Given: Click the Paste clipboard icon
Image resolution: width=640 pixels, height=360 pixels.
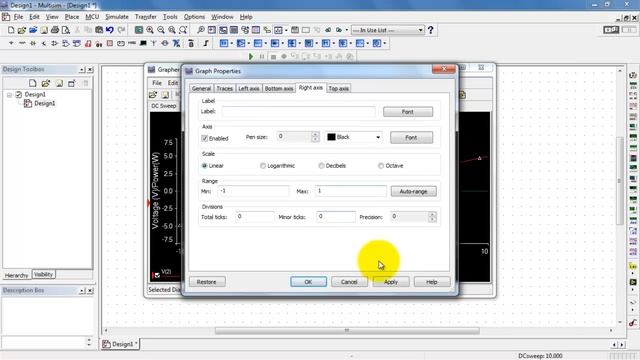Looking at the screenshot, I should (99, 30).
